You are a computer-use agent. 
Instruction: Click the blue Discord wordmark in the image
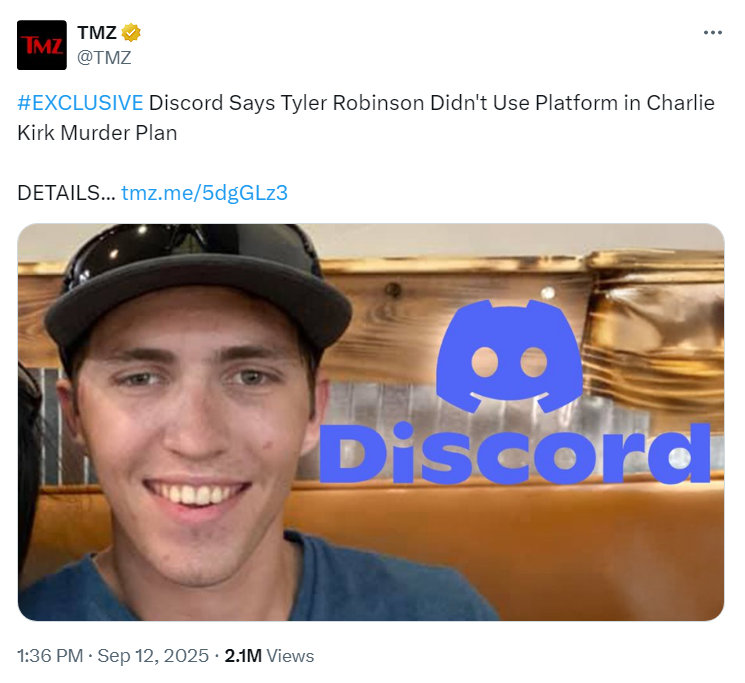pos(515,453)
